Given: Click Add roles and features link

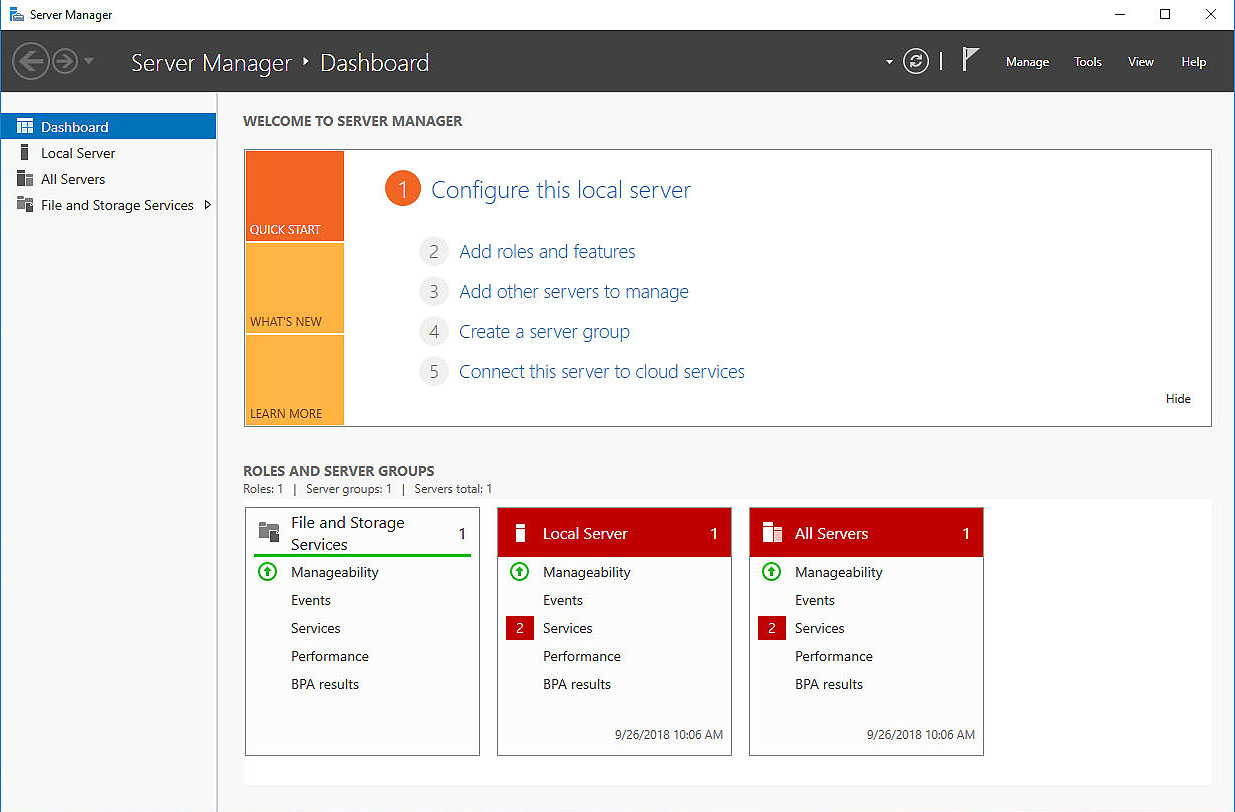Looking at the screenshot, I should [x=547, y=252].
